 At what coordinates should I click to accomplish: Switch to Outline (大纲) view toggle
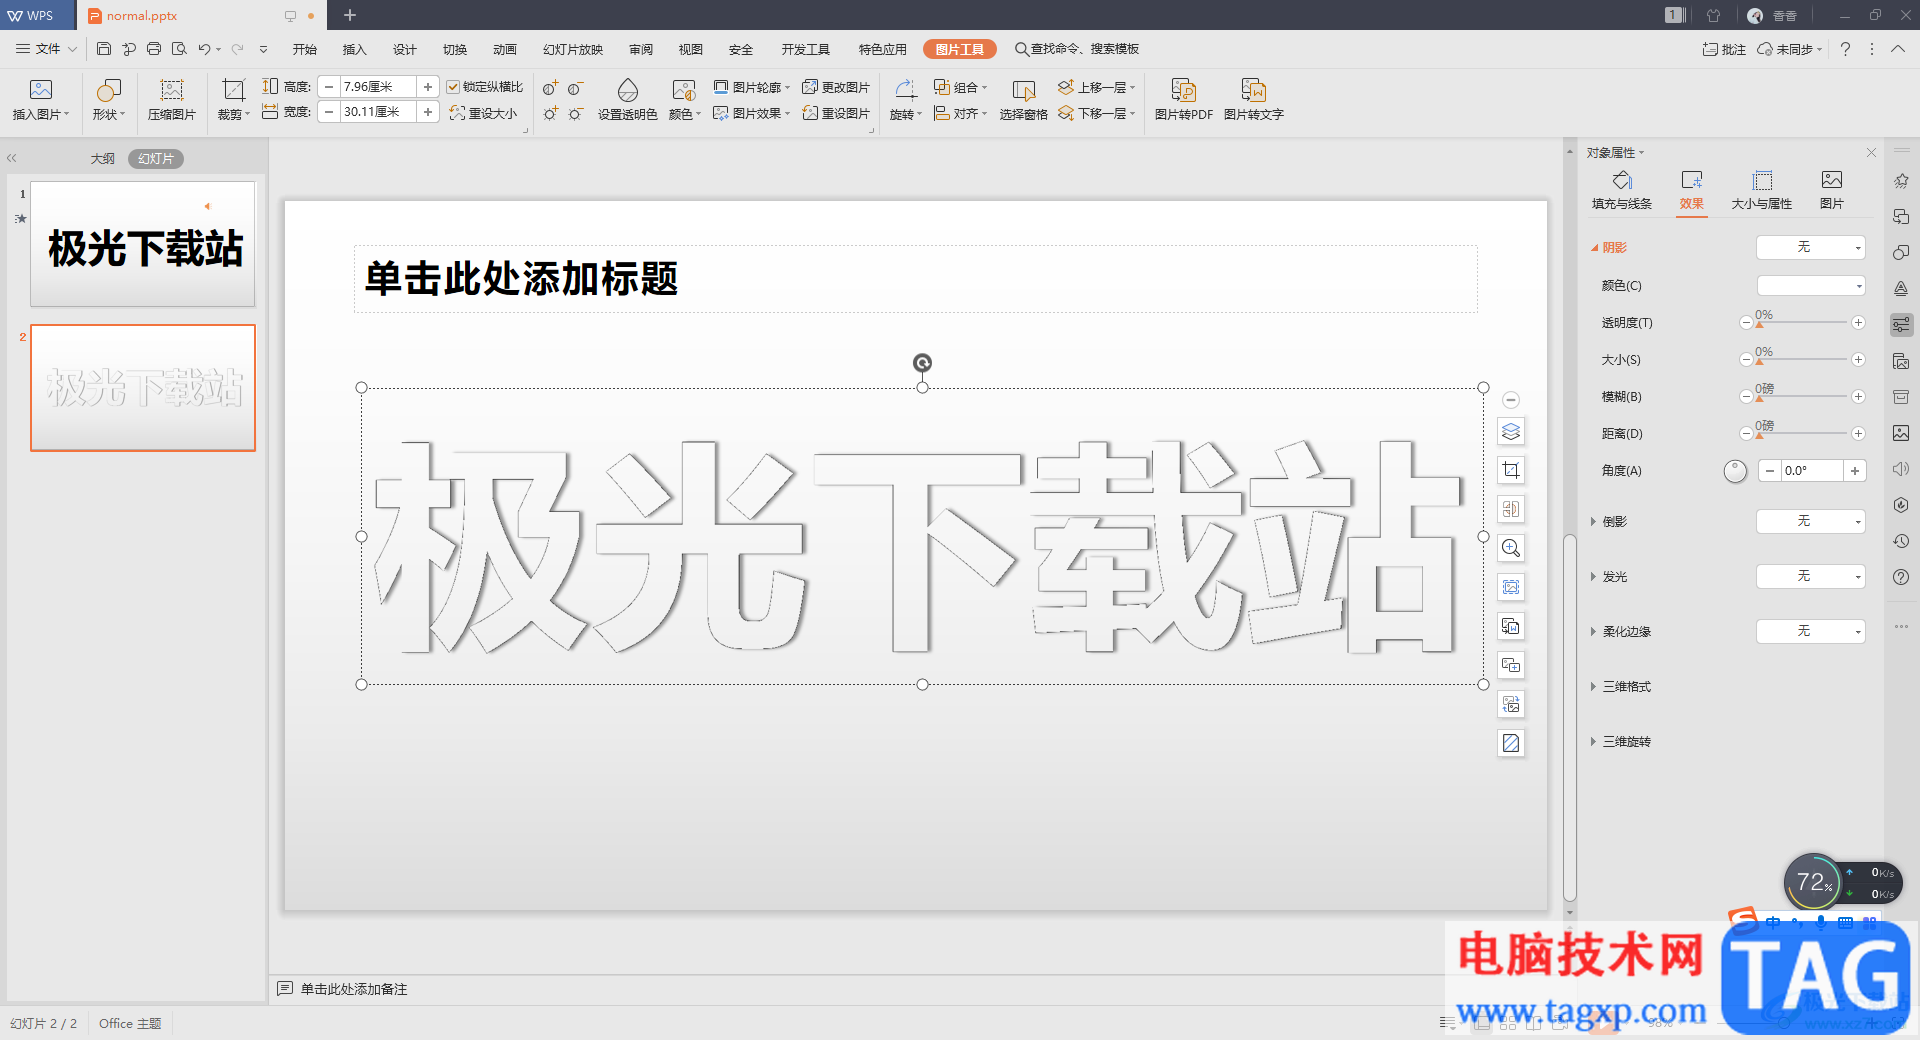click(x=102, y=159)
